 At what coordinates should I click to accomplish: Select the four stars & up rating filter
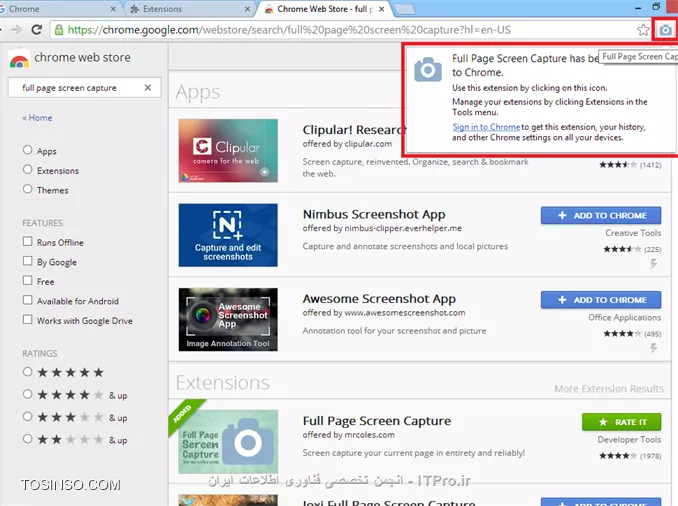tap(27, 394)
